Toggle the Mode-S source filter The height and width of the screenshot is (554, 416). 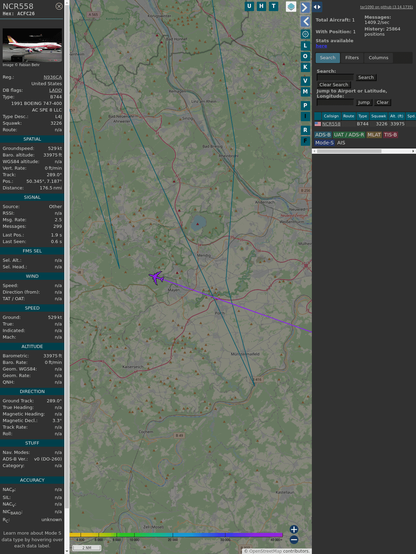pyautogui.click(x=324, y=143)
